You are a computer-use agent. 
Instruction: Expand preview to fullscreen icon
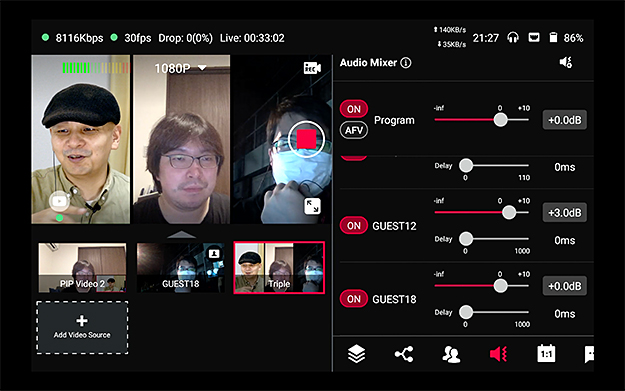312,206
